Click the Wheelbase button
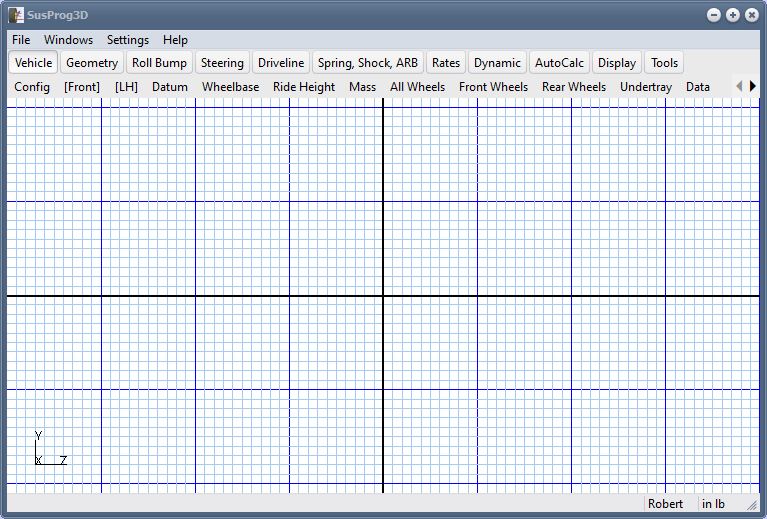The width and height of the screenshot is (767, 519). (230, 87)
